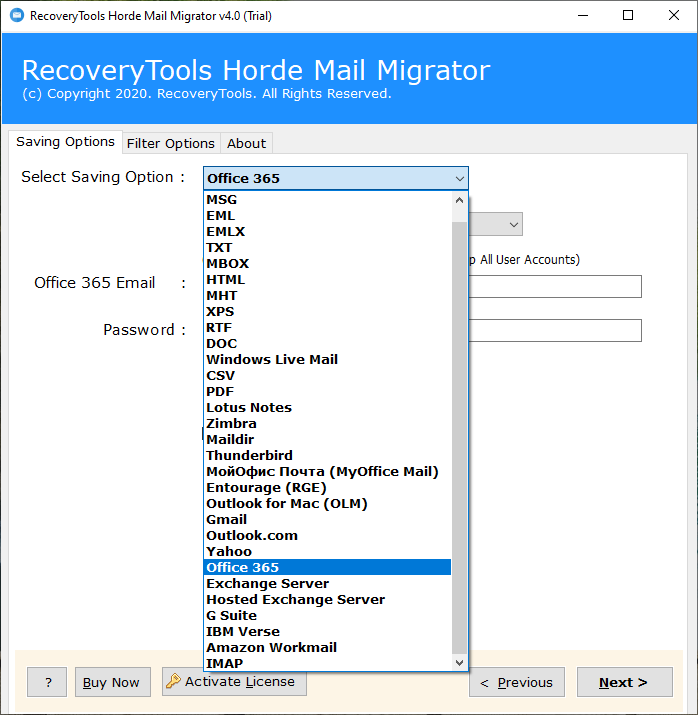Switch to the Saving Options tab
Screen dimensions: 698x715
pyautogui.click(x=65, y=142)
